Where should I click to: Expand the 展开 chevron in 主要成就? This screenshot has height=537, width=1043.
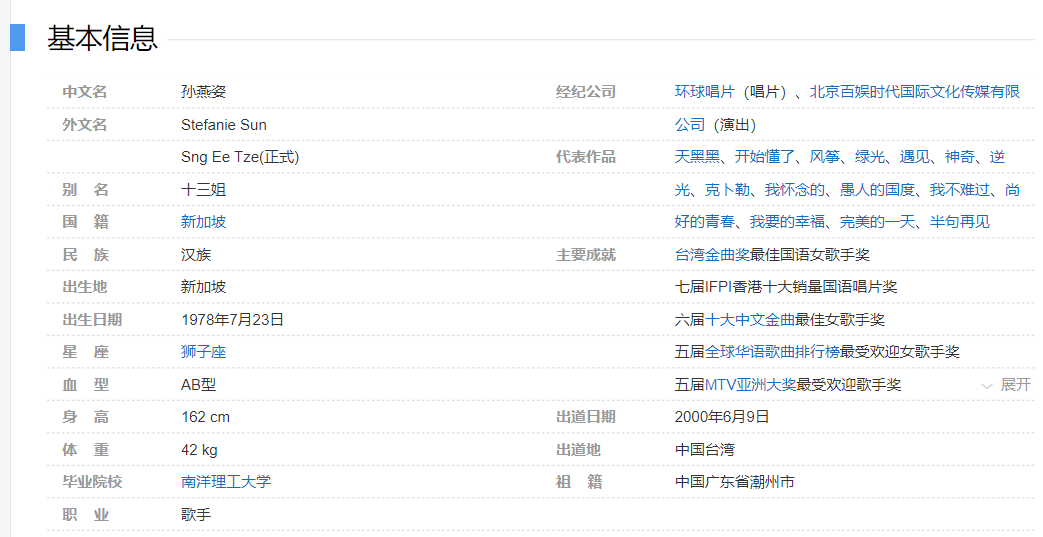point(1006,385)
